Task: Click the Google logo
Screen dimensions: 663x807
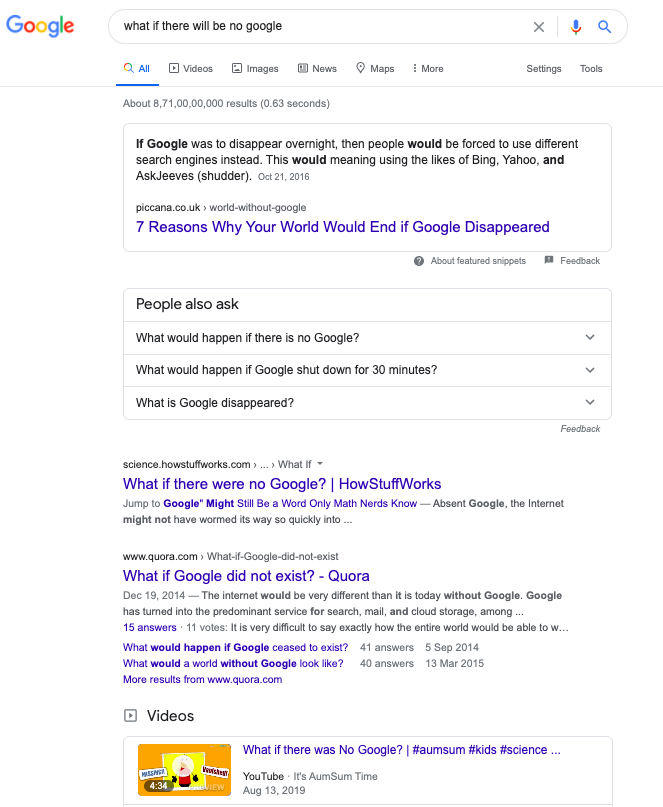Action: pos(40,26)
